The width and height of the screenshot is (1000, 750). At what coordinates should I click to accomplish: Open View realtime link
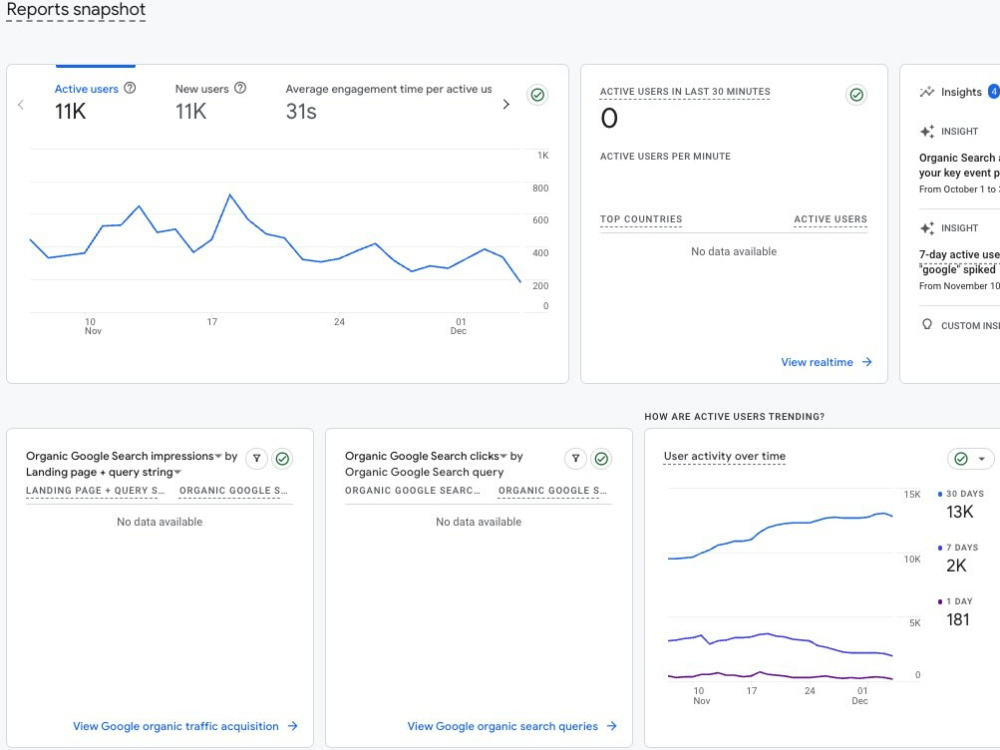pos(826,362)
